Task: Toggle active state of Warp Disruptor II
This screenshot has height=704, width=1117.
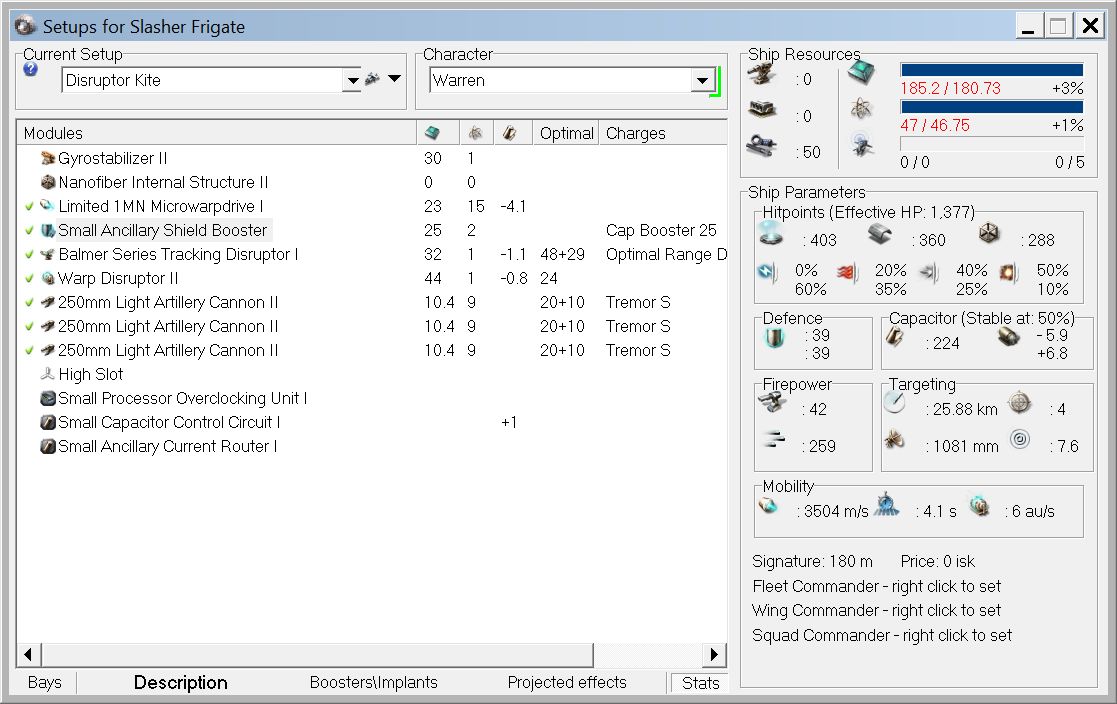Action: (29, 279)
